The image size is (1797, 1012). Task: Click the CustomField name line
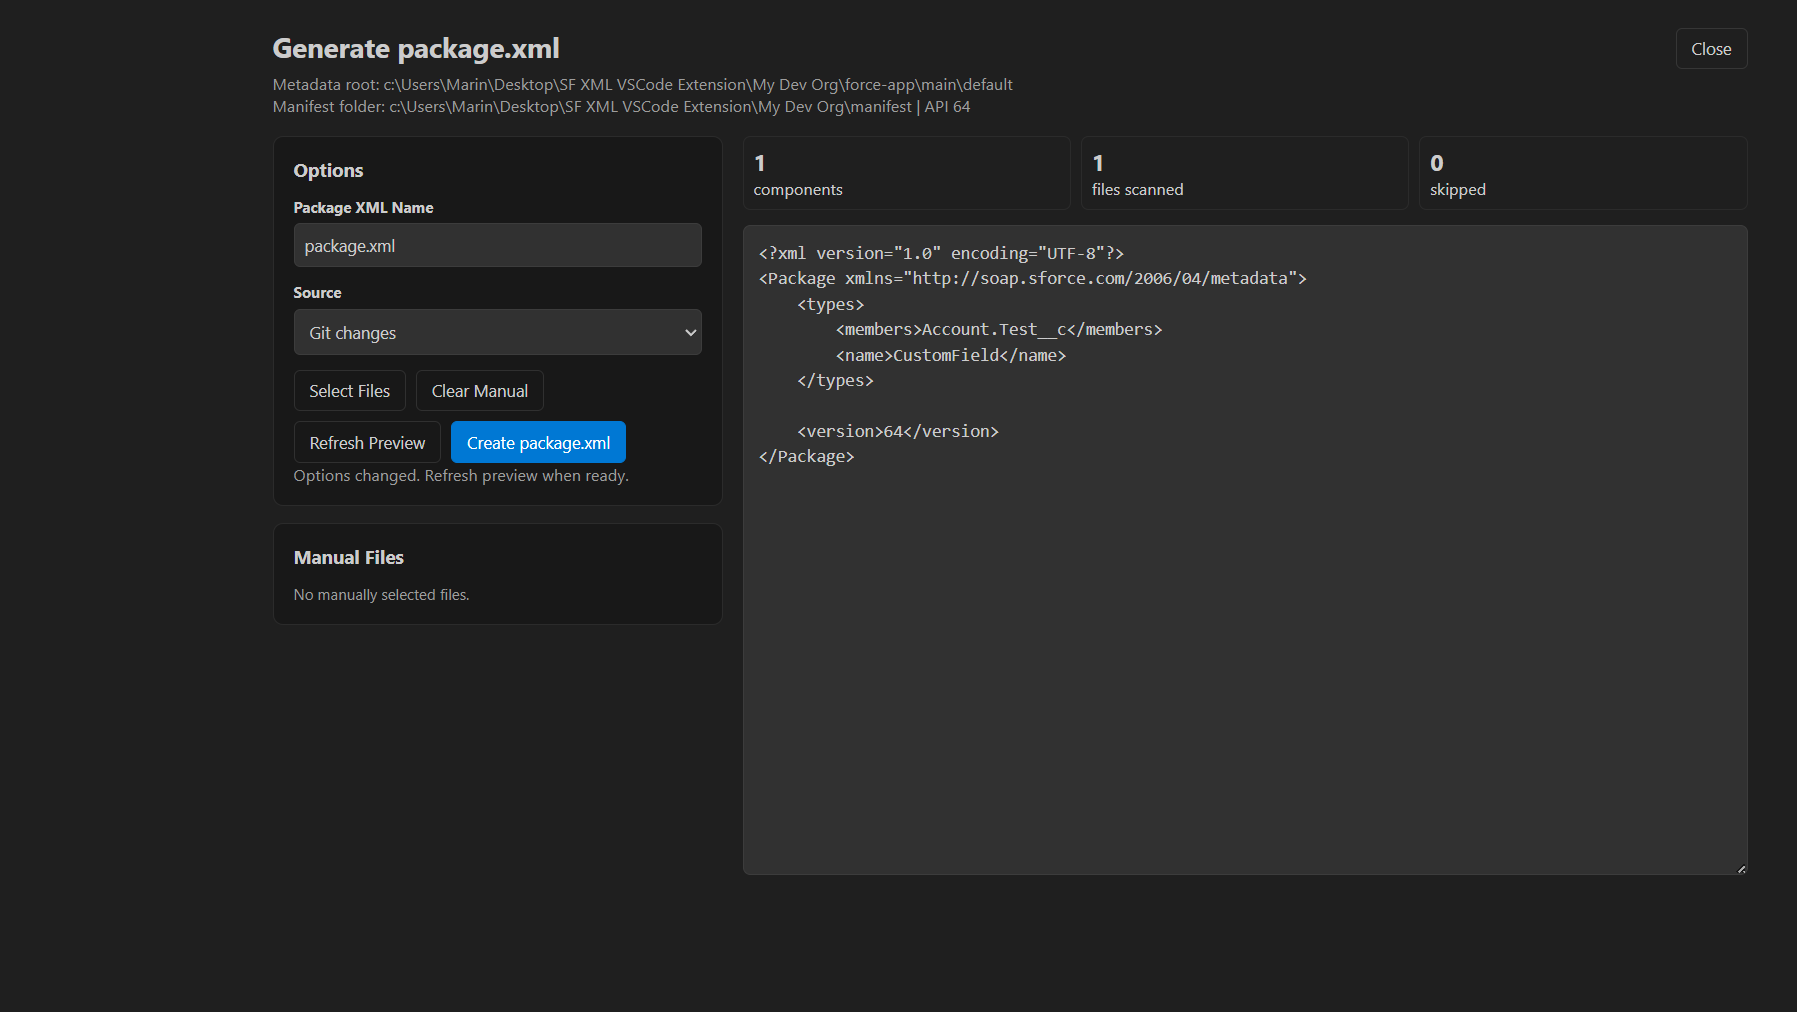[950, 355]
